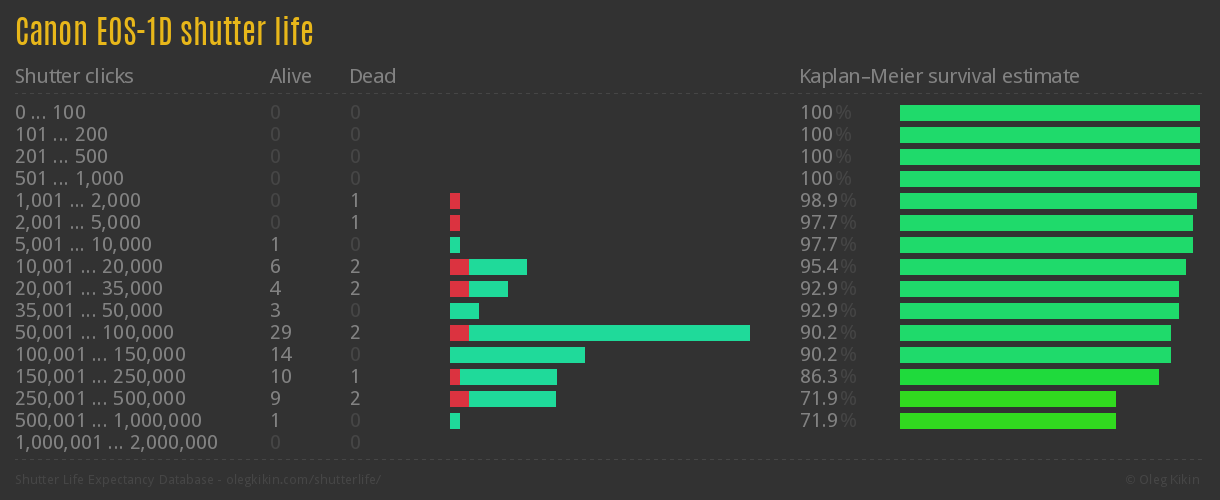Click the 86.3% survival percentage
The image size is (1220, 500).
827,377
